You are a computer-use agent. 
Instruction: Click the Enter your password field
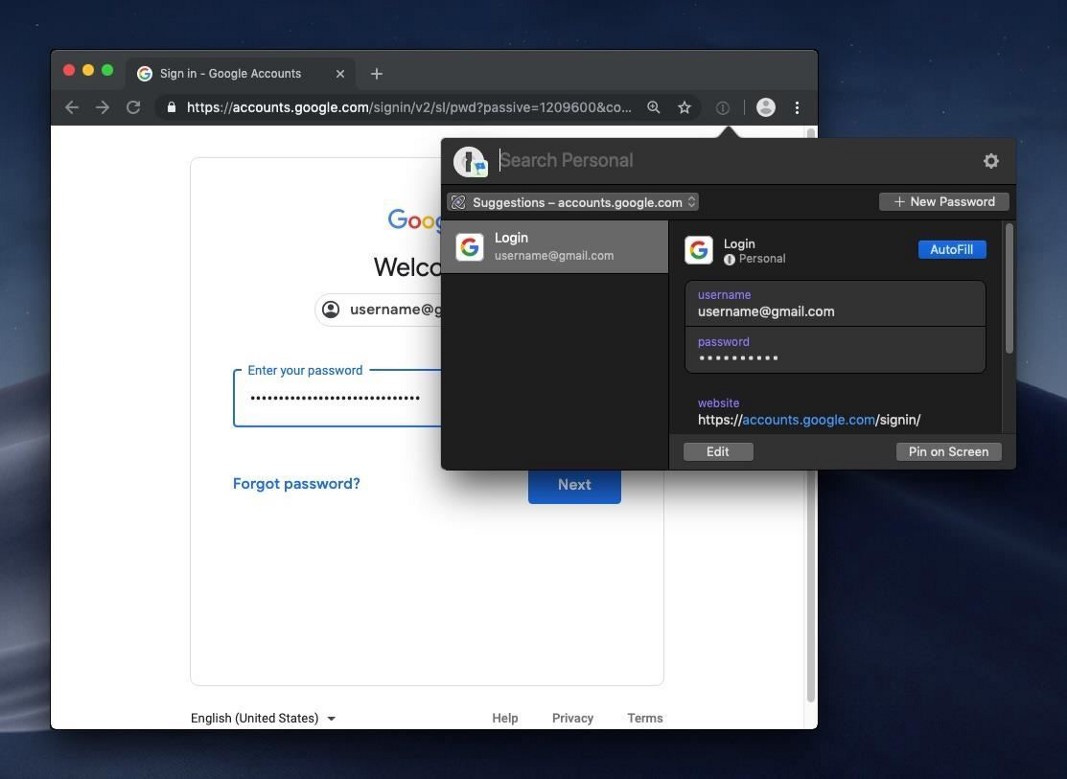(338, 399)
